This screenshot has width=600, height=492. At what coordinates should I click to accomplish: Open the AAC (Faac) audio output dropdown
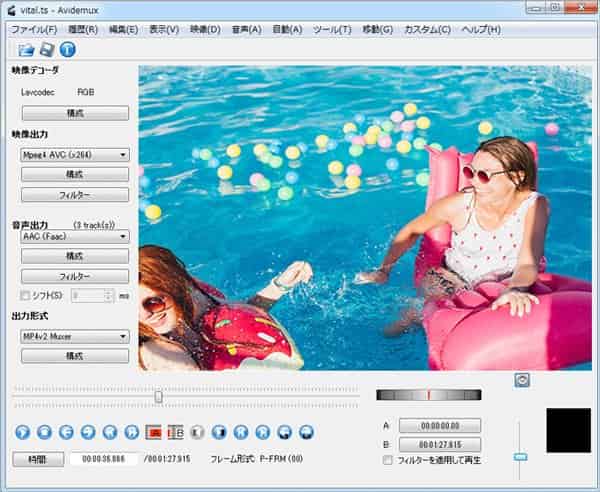click(75, 236)
